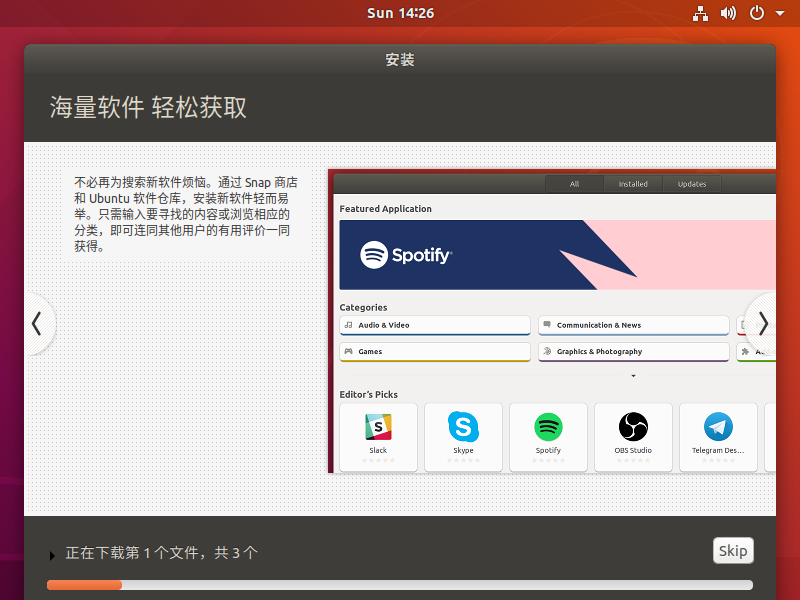Click the Spotify featured banner
Image resolution: width=800 pixels, height=600 pixels.
[x=558, y=255]
